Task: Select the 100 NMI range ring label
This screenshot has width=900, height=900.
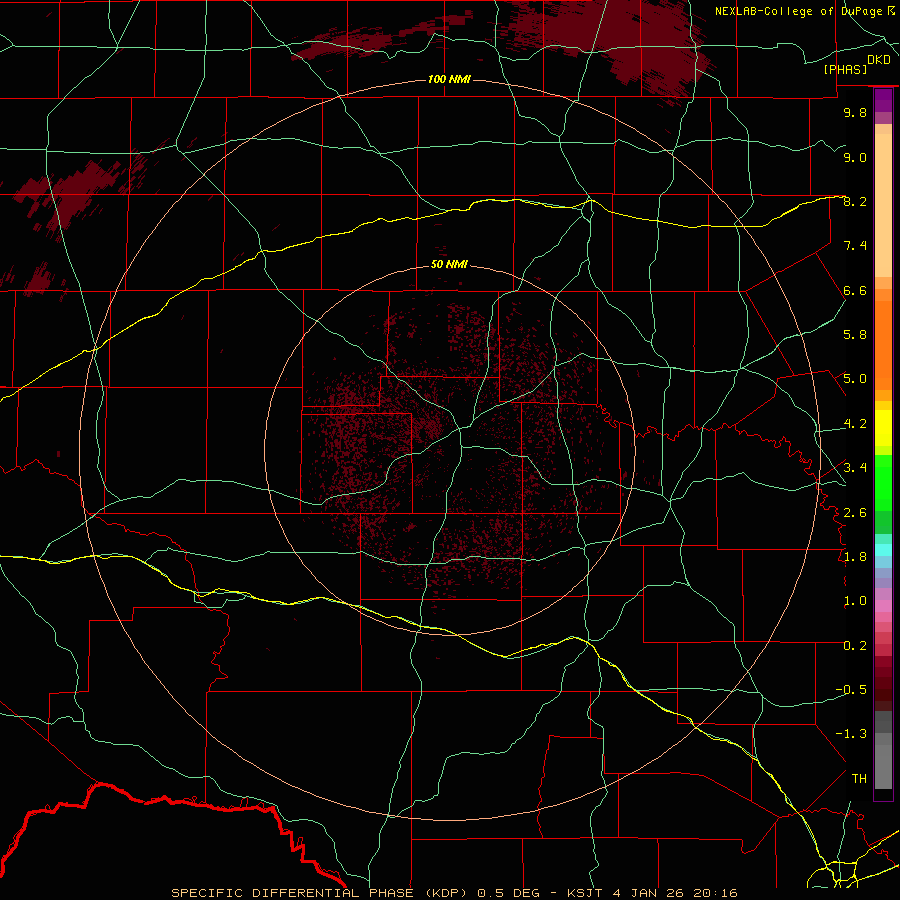Action: [449, 79]
